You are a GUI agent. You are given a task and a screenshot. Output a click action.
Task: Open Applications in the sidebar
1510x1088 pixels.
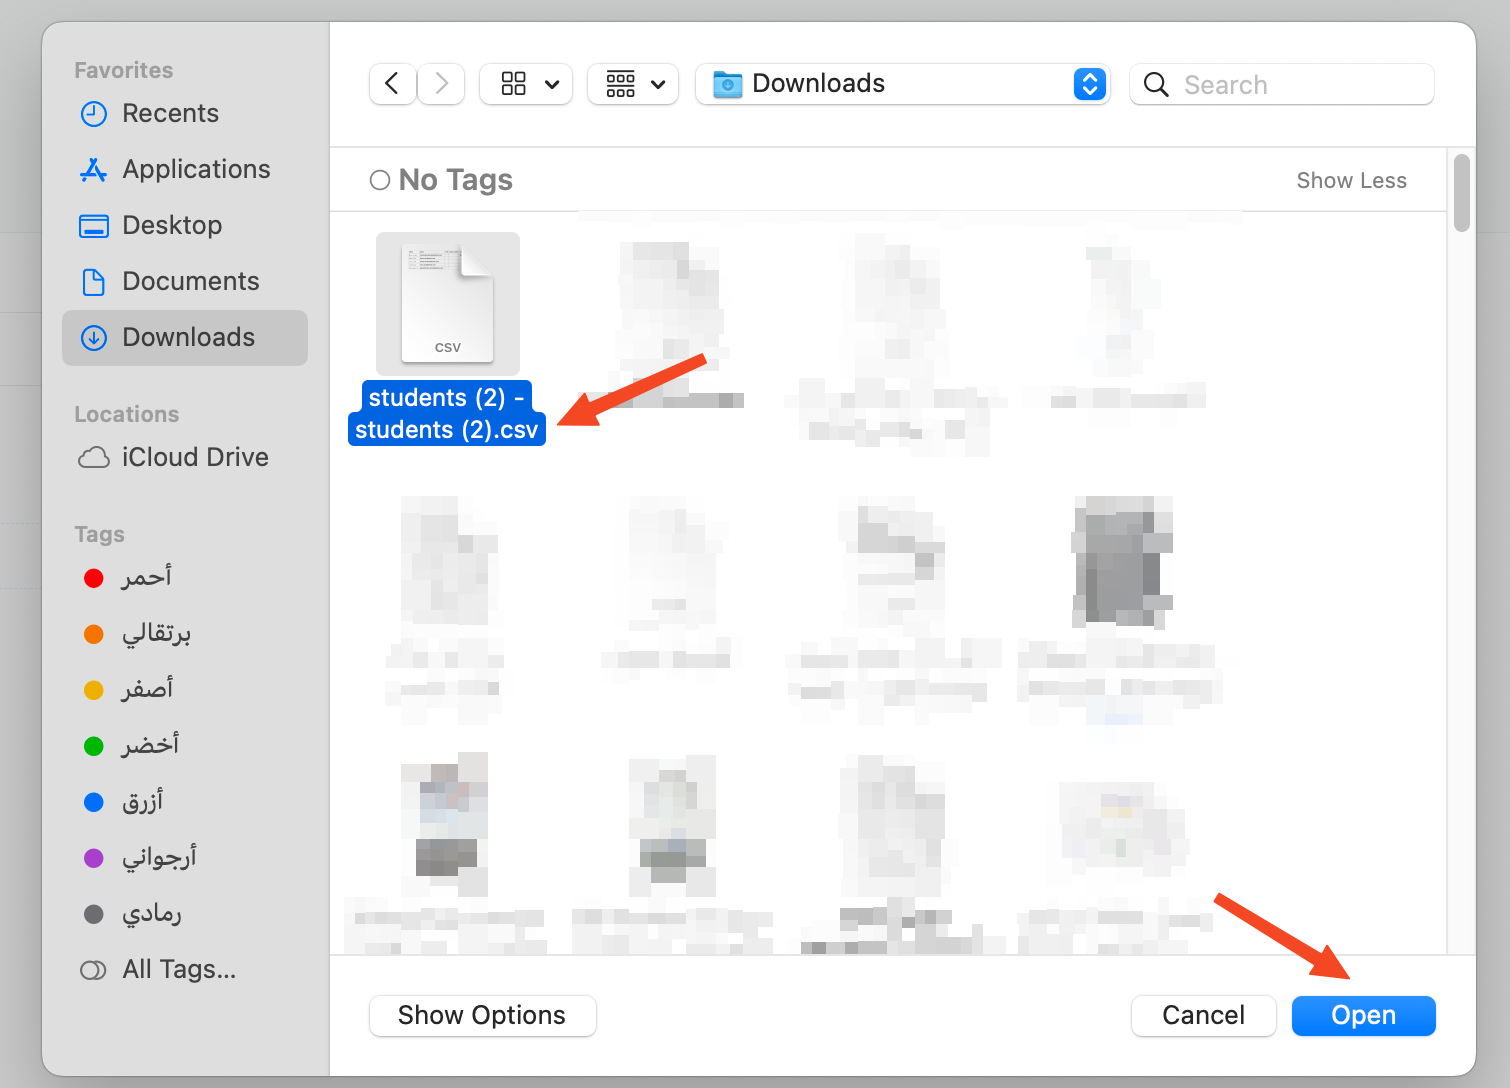coord(185,170)
